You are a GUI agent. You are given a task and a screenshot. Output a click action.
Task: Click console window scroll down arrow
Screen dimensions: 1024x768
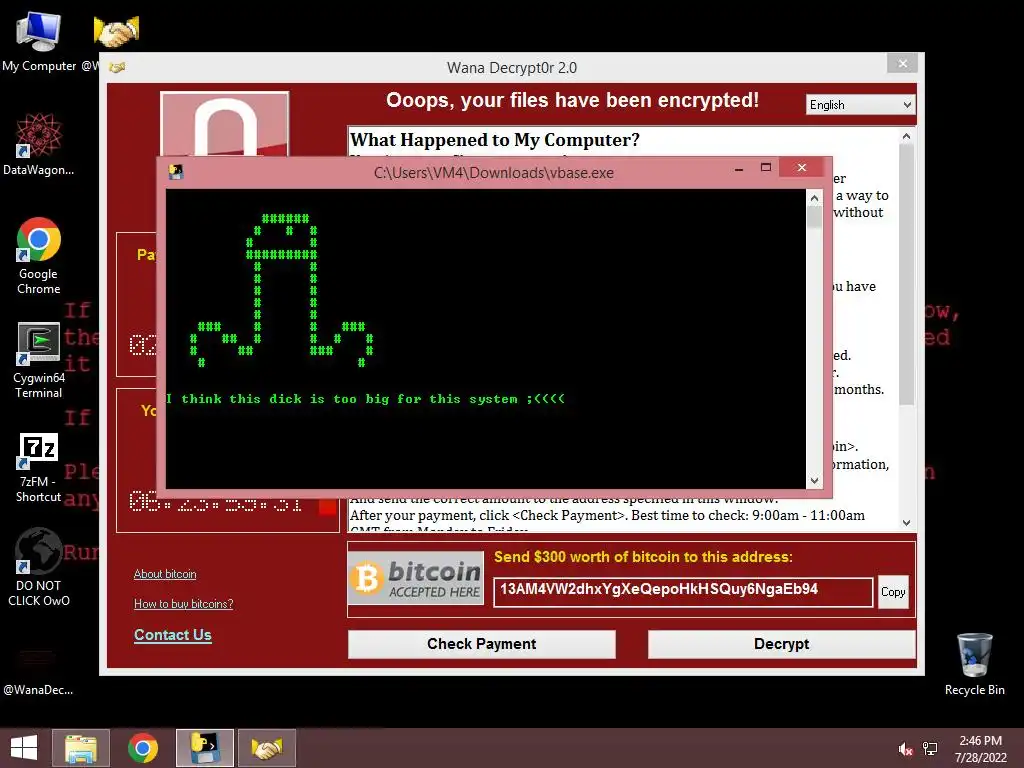click(814, 481)
